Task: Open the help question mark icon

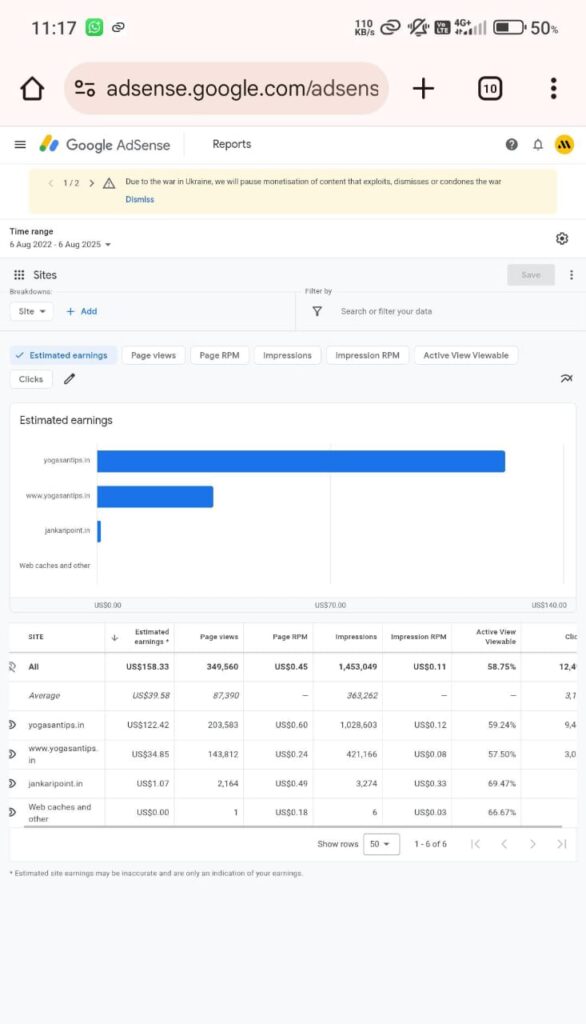Action: coord(512,144)
